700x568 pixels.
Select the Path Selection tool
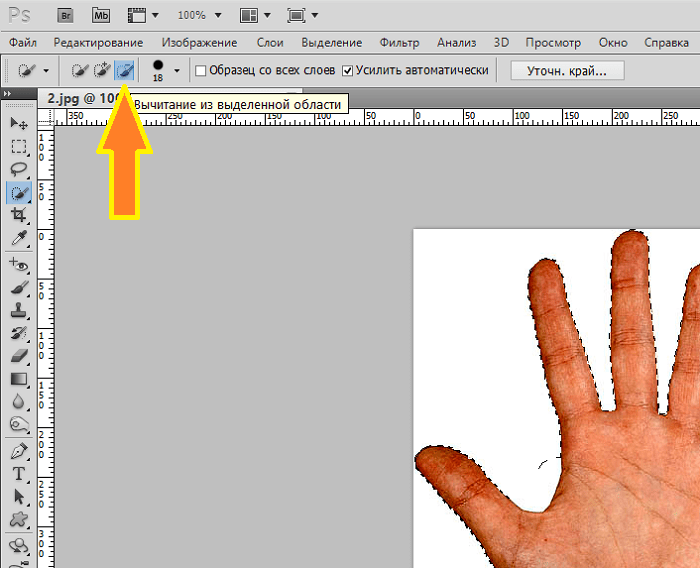tap(19, 497)
